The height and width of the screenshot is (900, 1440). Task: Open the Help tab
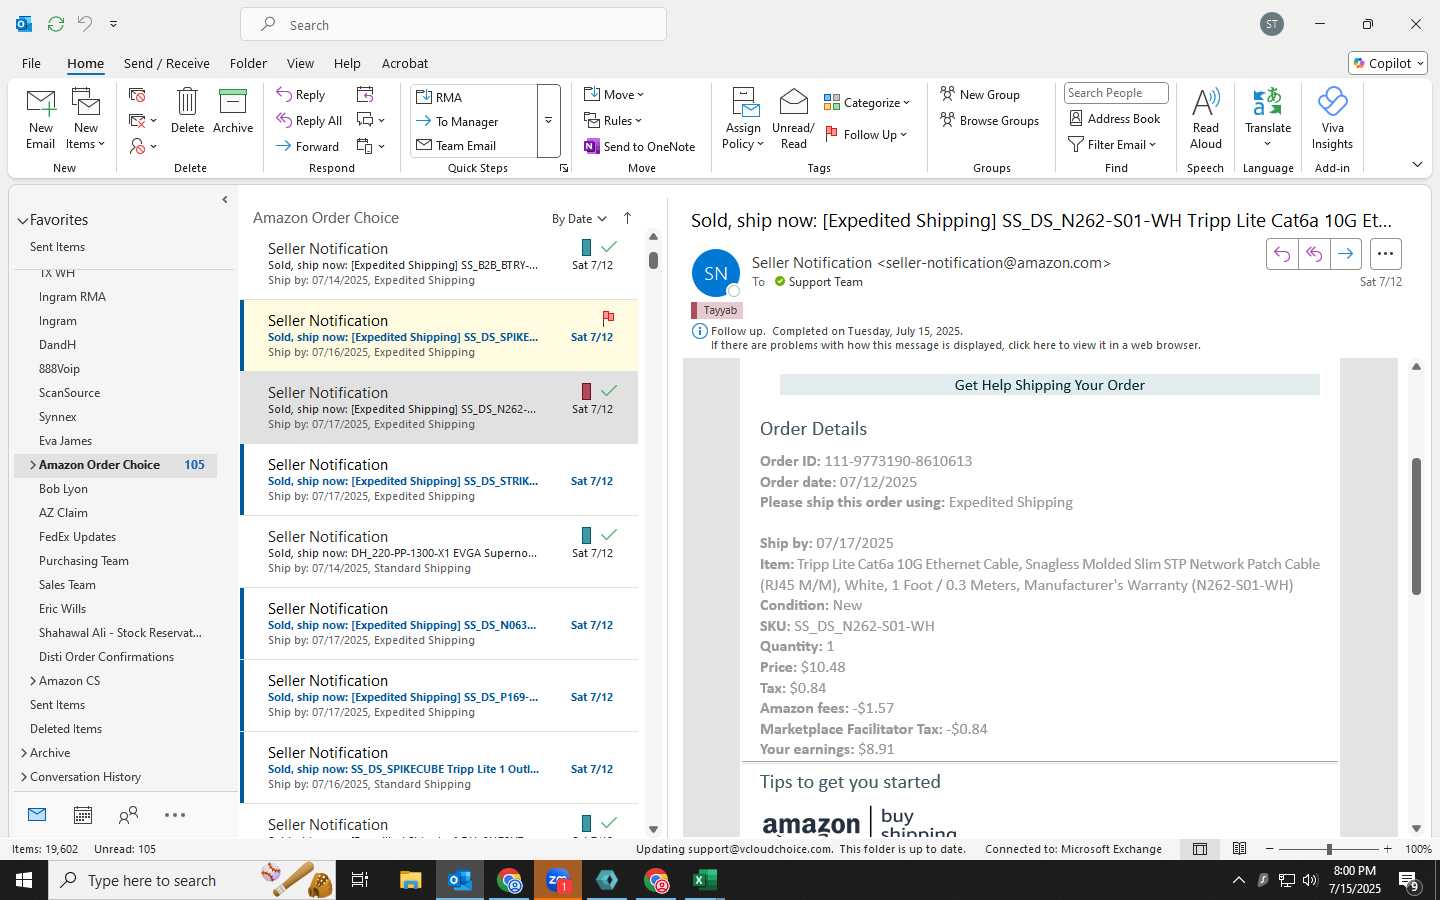point(347,63)
